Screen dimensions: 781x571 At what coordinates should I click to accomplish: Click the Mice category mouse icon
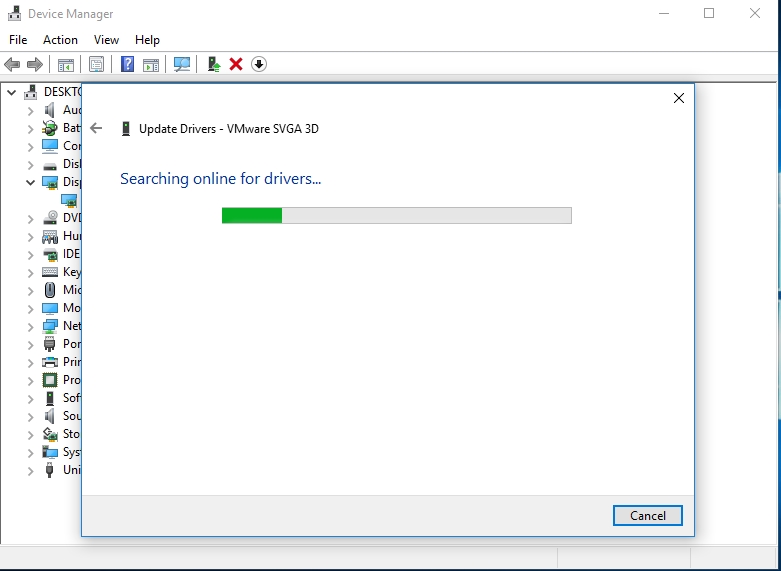pyautogui.click(x=50, y=290)
